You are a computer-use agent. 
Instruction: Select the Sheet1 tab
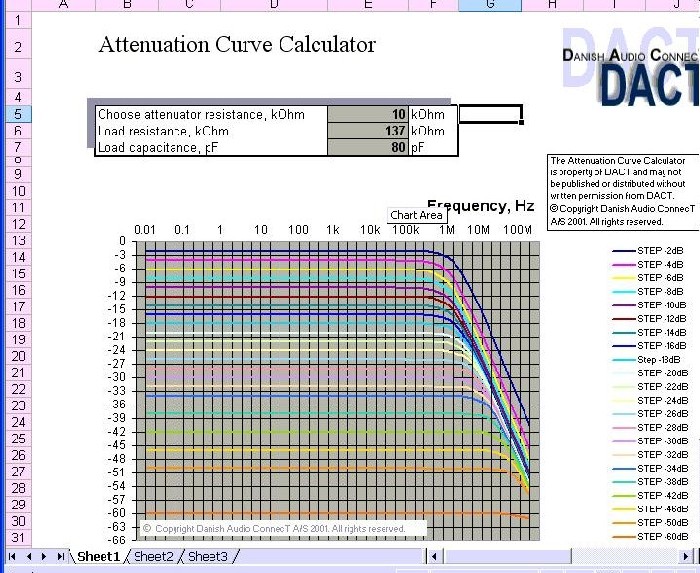tap(98, 556)
